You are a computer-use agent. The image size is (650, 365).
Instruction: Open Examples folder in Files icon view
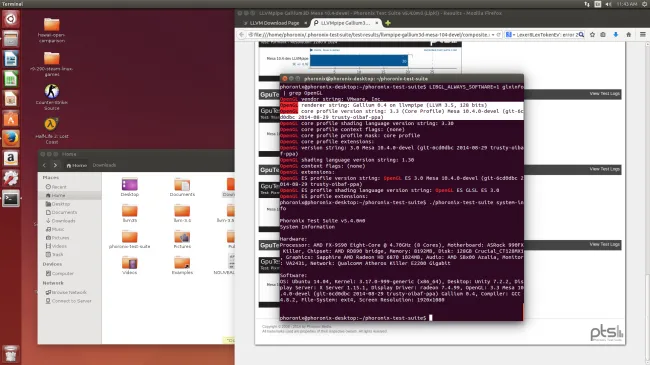(x=182, y=265)
